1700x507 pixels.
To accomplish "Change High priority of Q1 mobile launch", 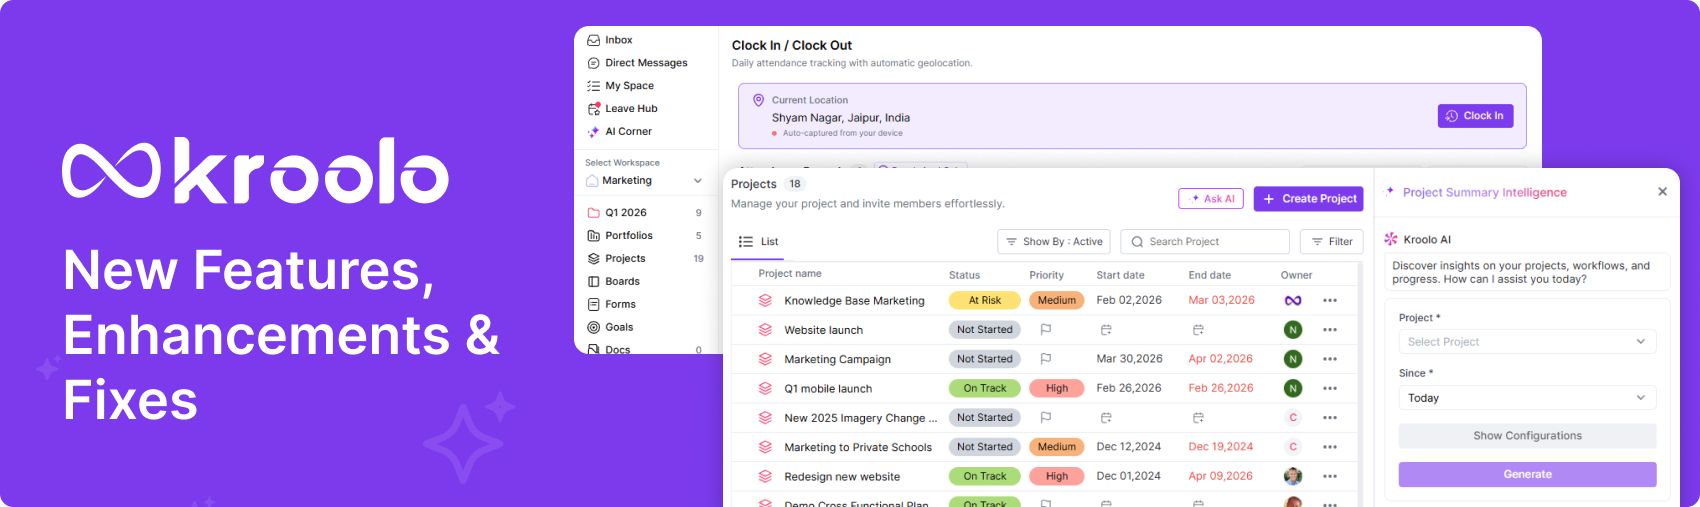I will pos(1057,389).
